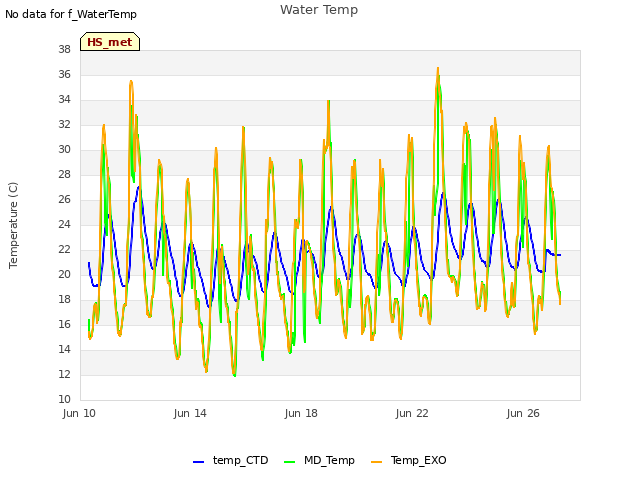This screenshot has height=480, width=640.
Task: Click the 38 y-axis tick label
Action: click(64, 49)
